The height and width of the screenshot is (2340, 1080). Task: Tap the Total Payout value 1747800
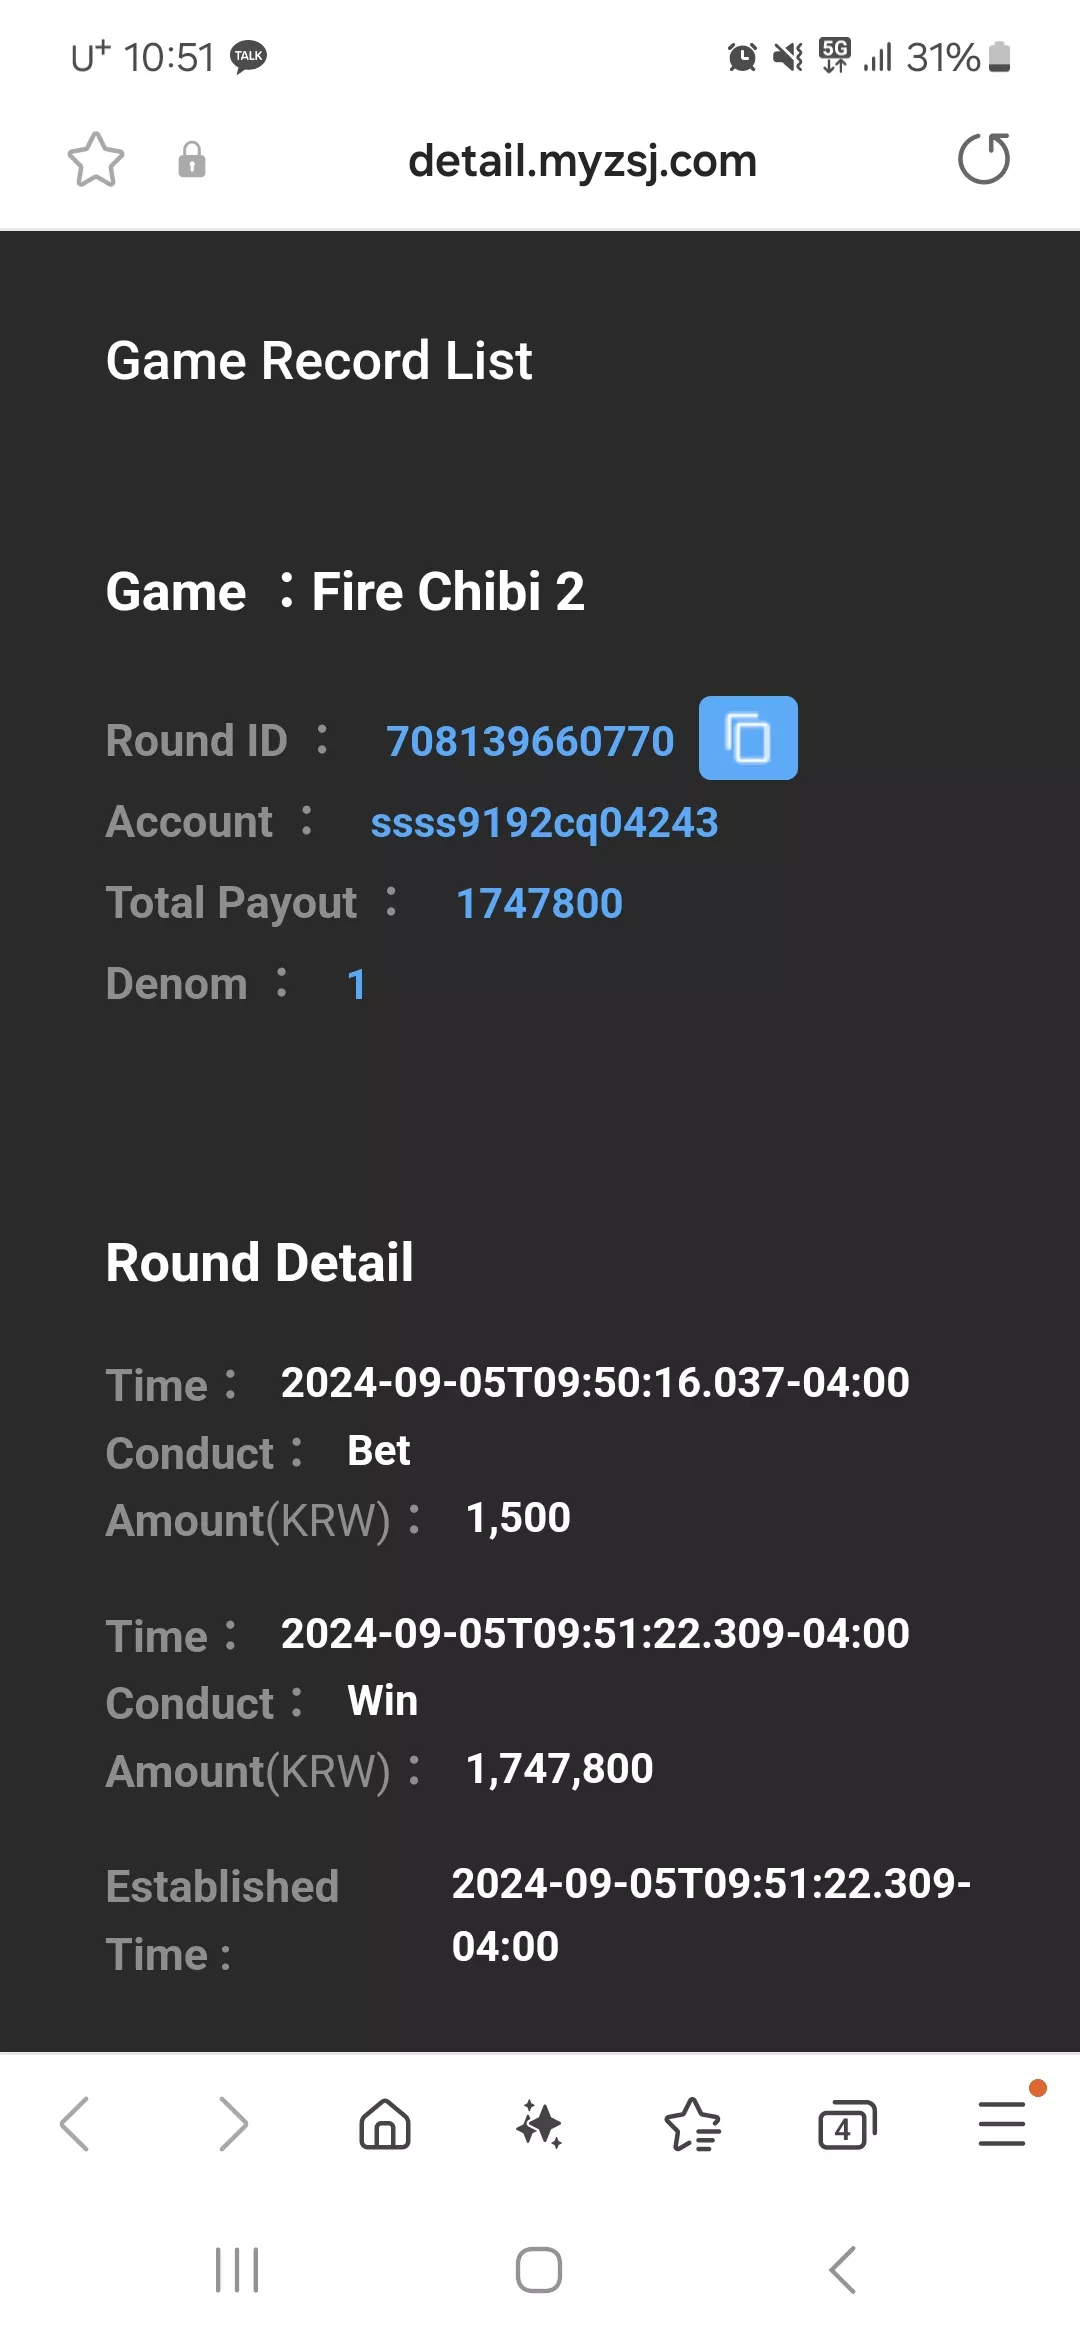[539, 903]
